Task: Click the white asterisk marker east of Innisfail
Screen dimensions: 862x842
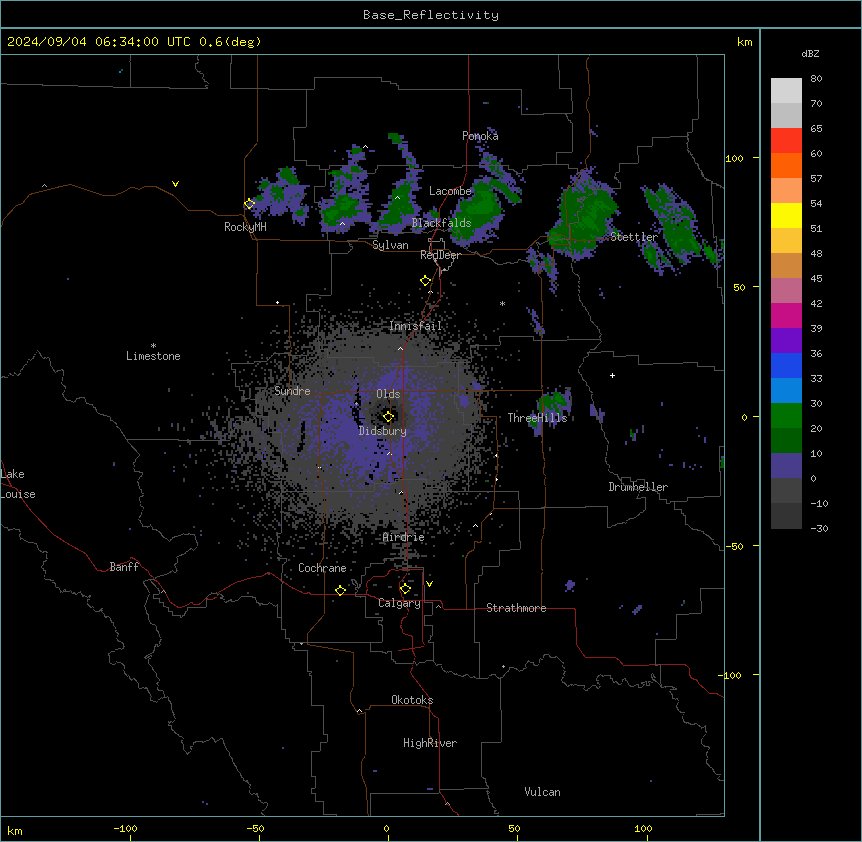Action: point(502,303)
